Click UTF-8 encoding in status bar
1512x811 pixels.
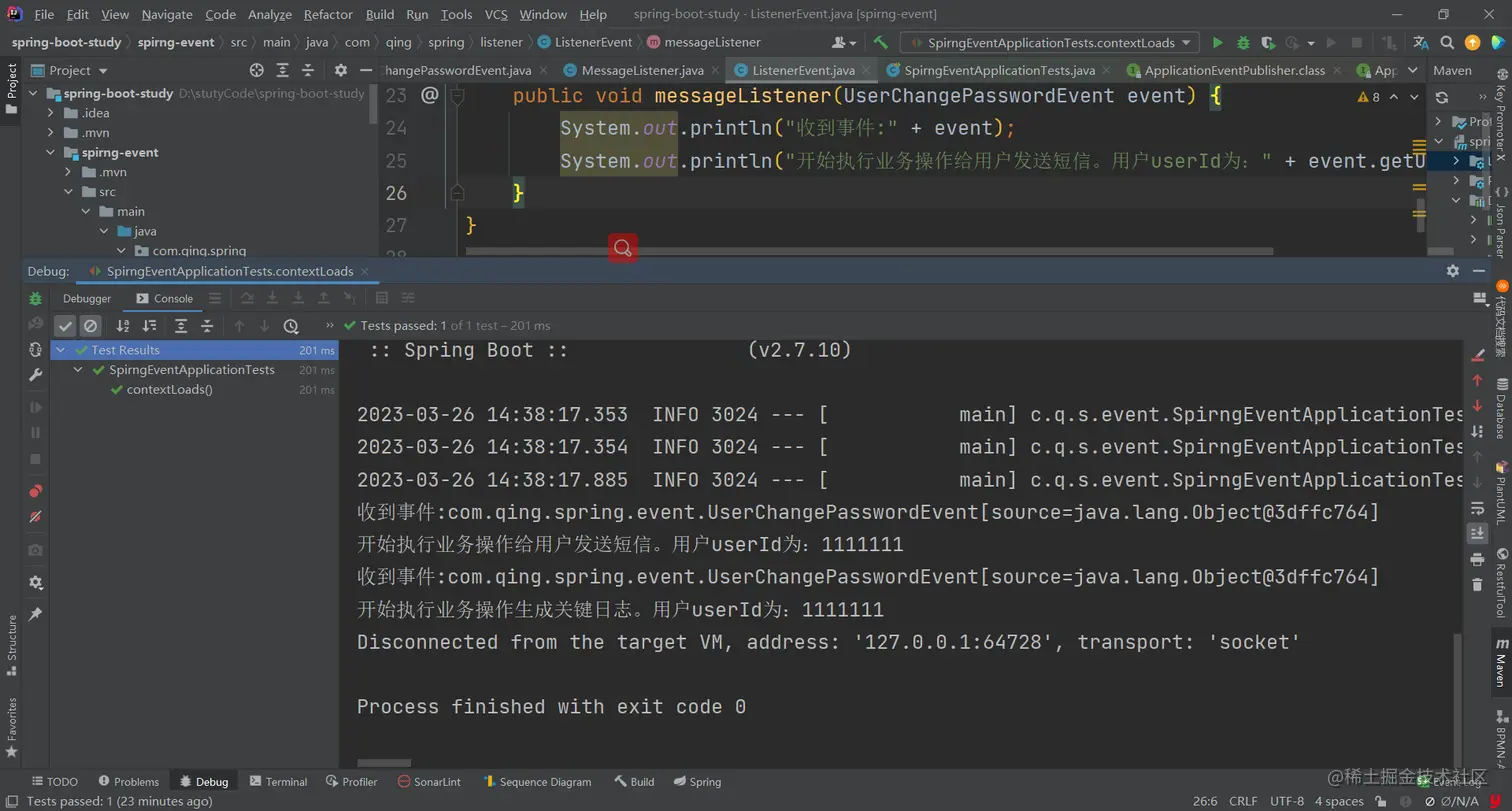point(1287,801)
